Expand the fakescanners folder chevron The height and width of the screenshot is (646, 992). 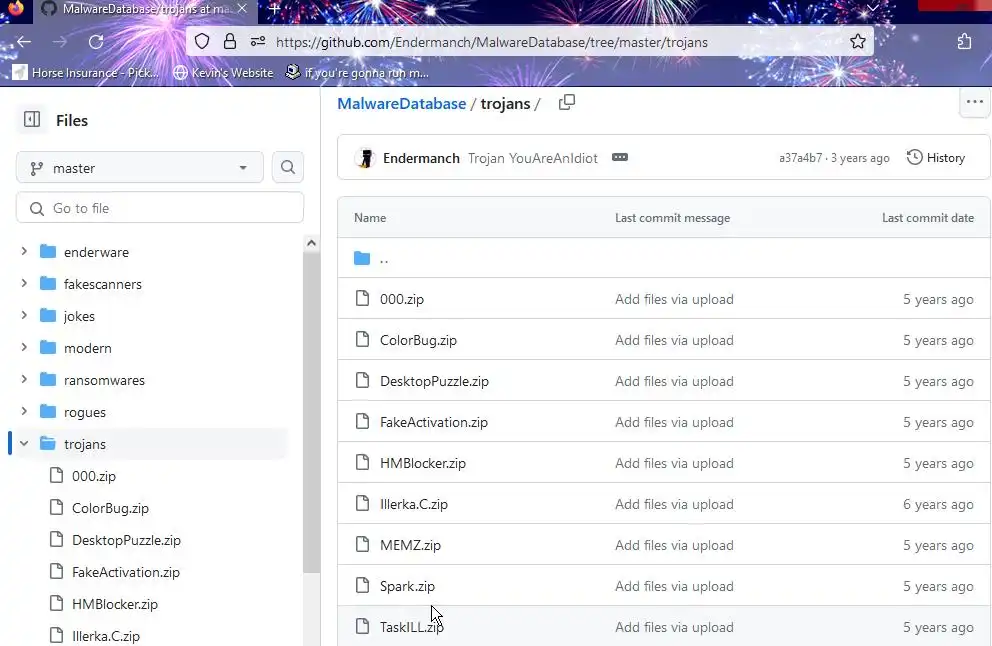tap(24, 283)
